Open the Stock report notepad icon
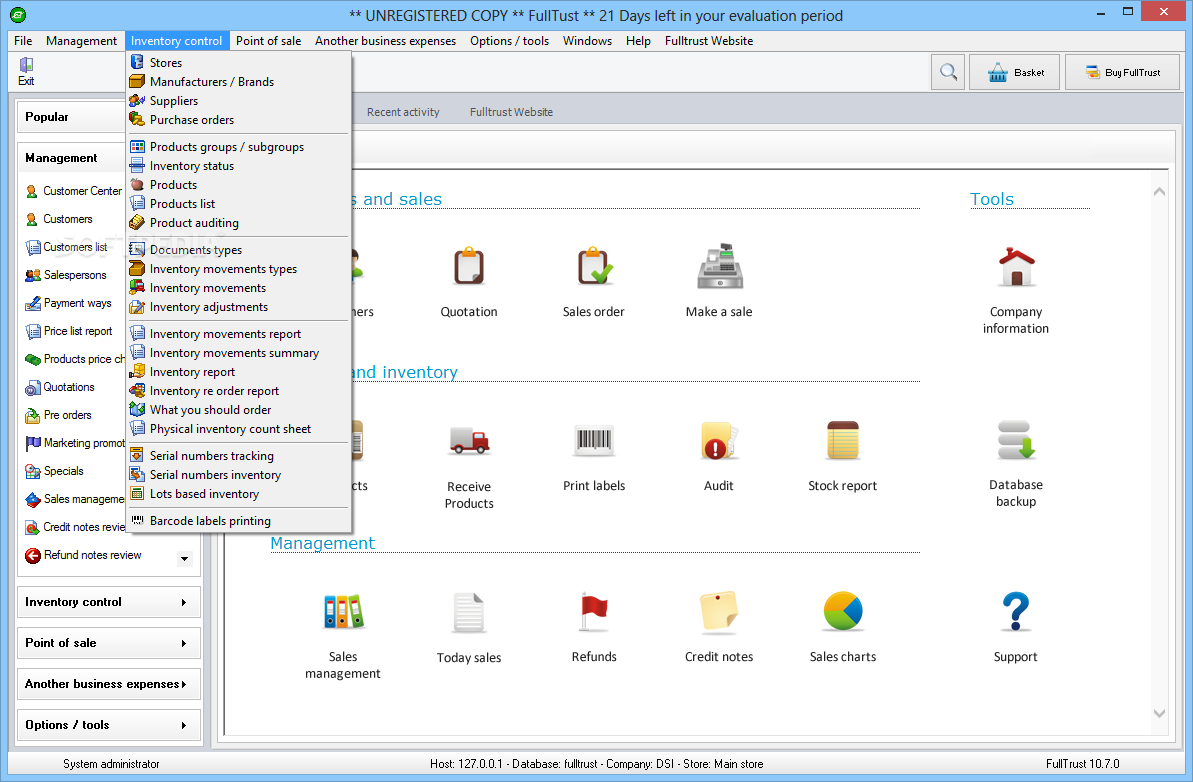The width and height of the screenshot is (1193, 782). coord(842,441)
